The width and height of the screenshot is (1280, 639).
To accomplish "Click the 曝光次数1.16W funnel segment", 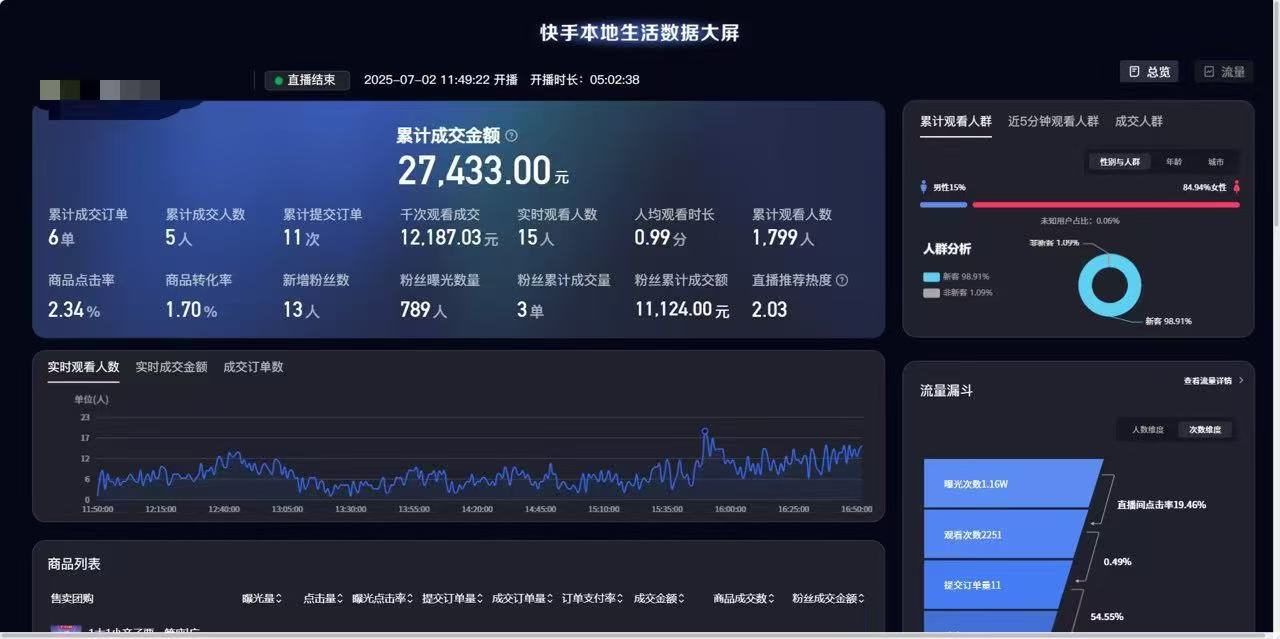I will 1012,484.
